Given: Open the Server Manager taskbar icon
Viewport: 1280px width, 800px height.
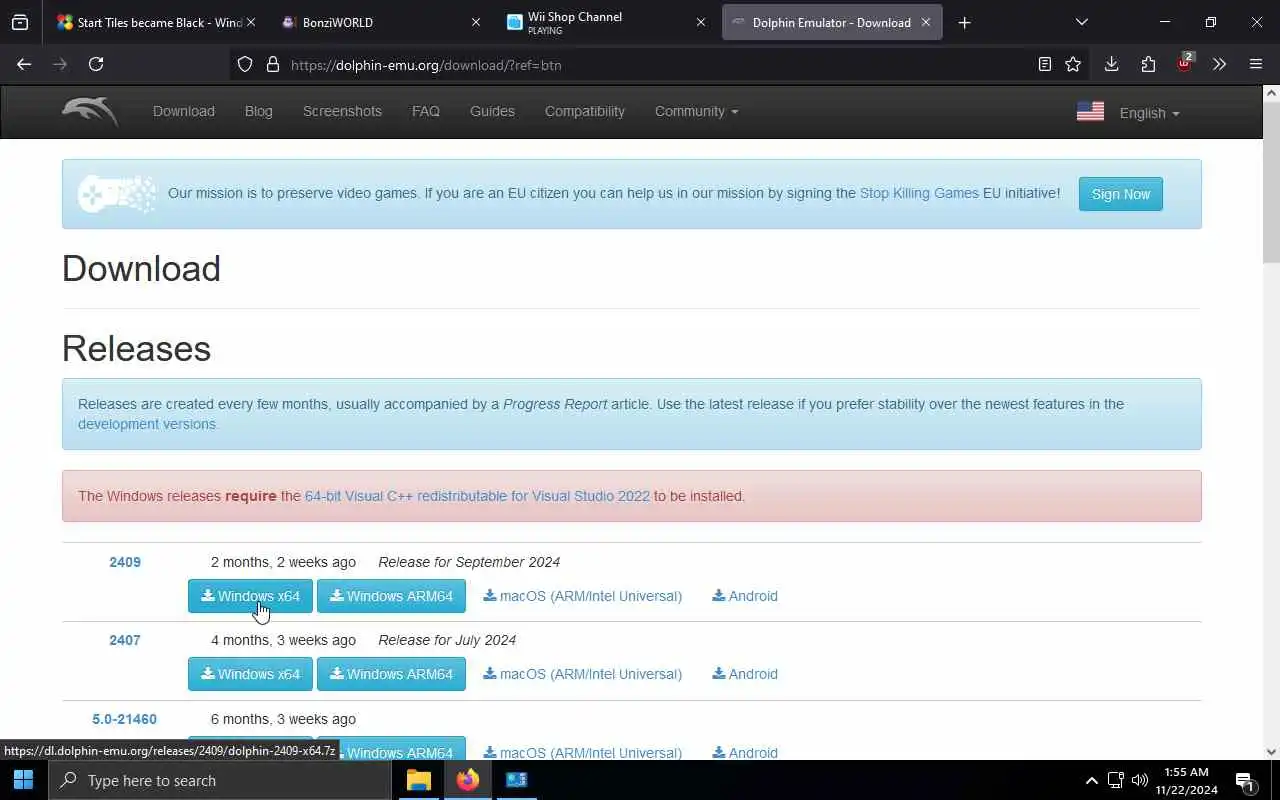Looking at the screenshot, I should point(516,780).
